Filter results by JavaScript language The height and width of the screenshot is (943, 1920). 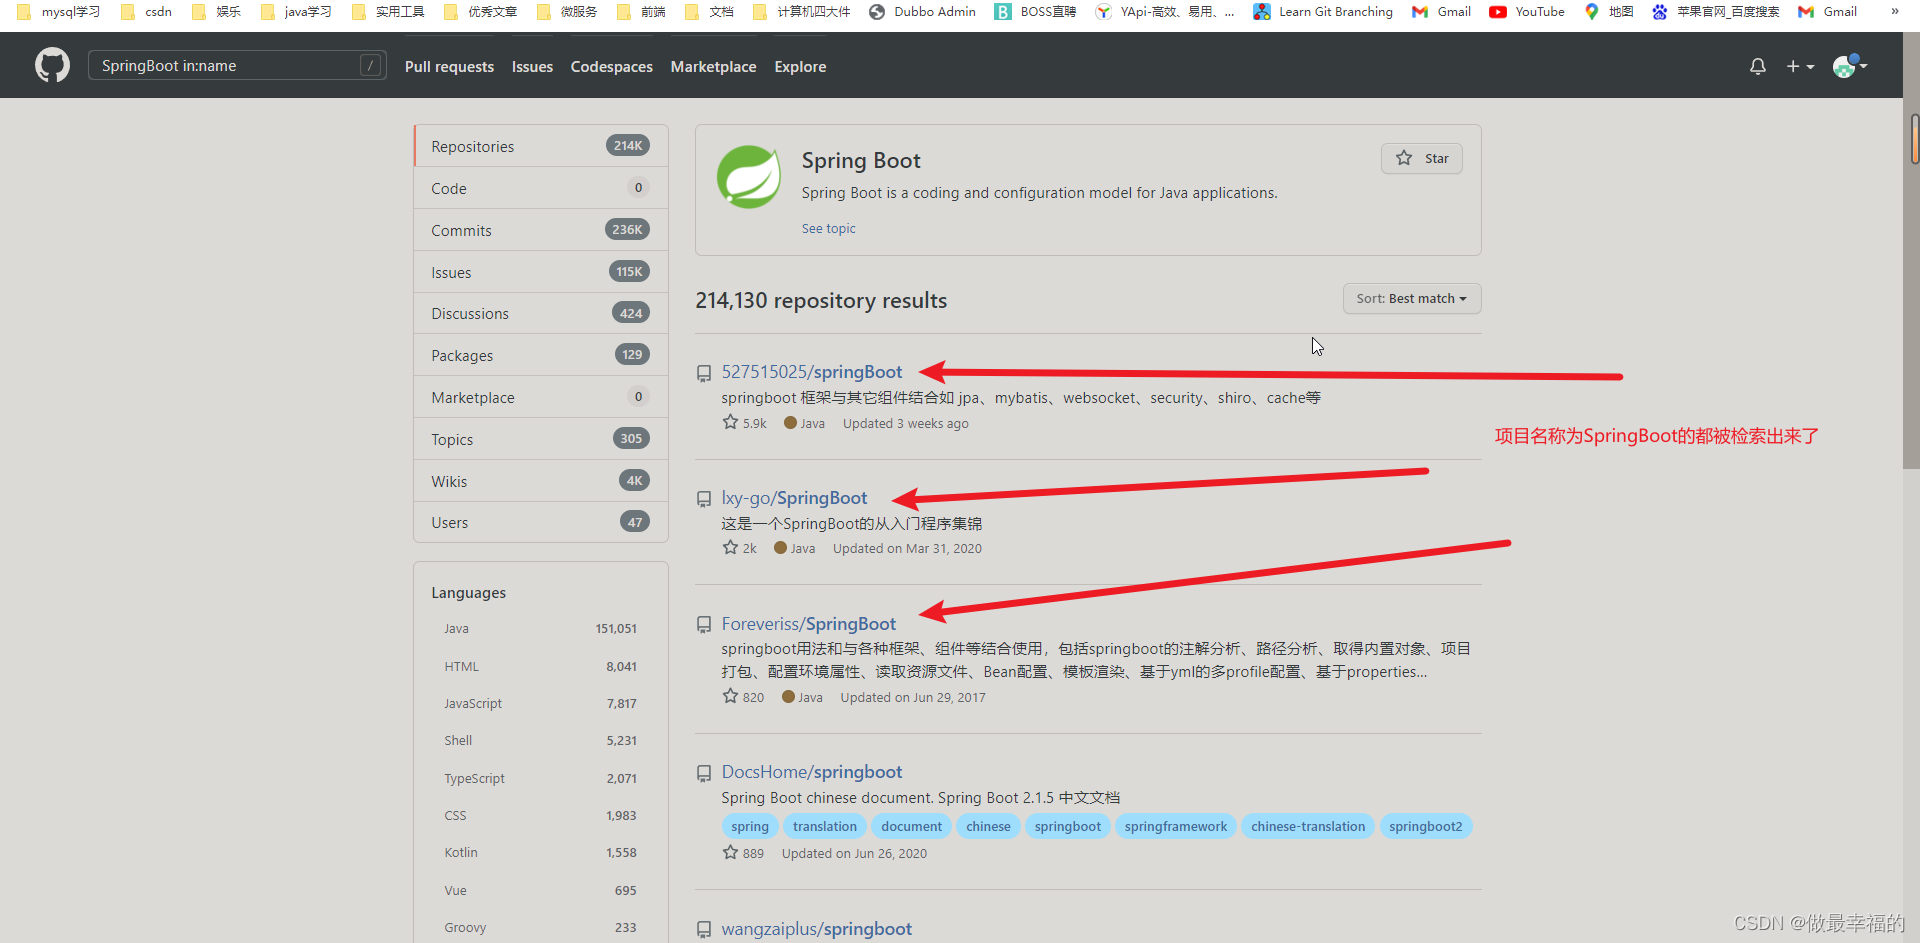[541, 703]
